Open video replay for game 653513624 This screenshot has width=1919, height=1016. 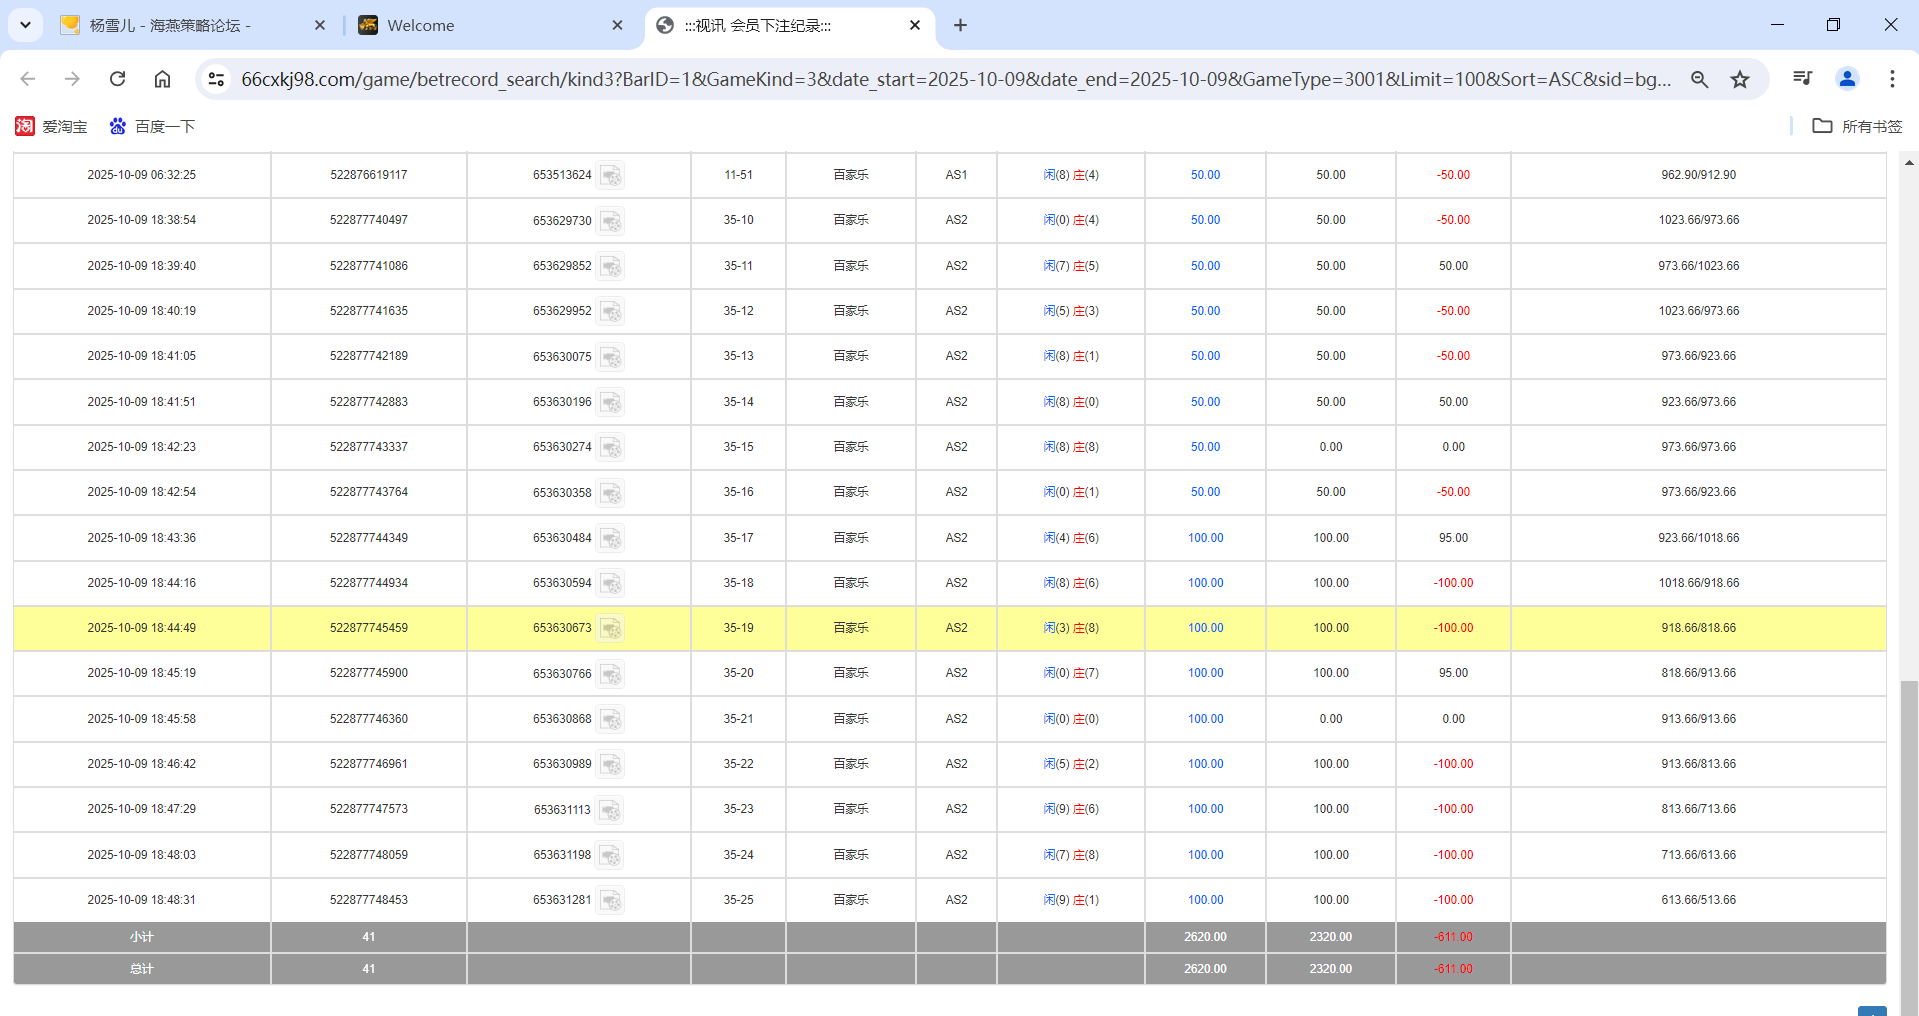612,175
